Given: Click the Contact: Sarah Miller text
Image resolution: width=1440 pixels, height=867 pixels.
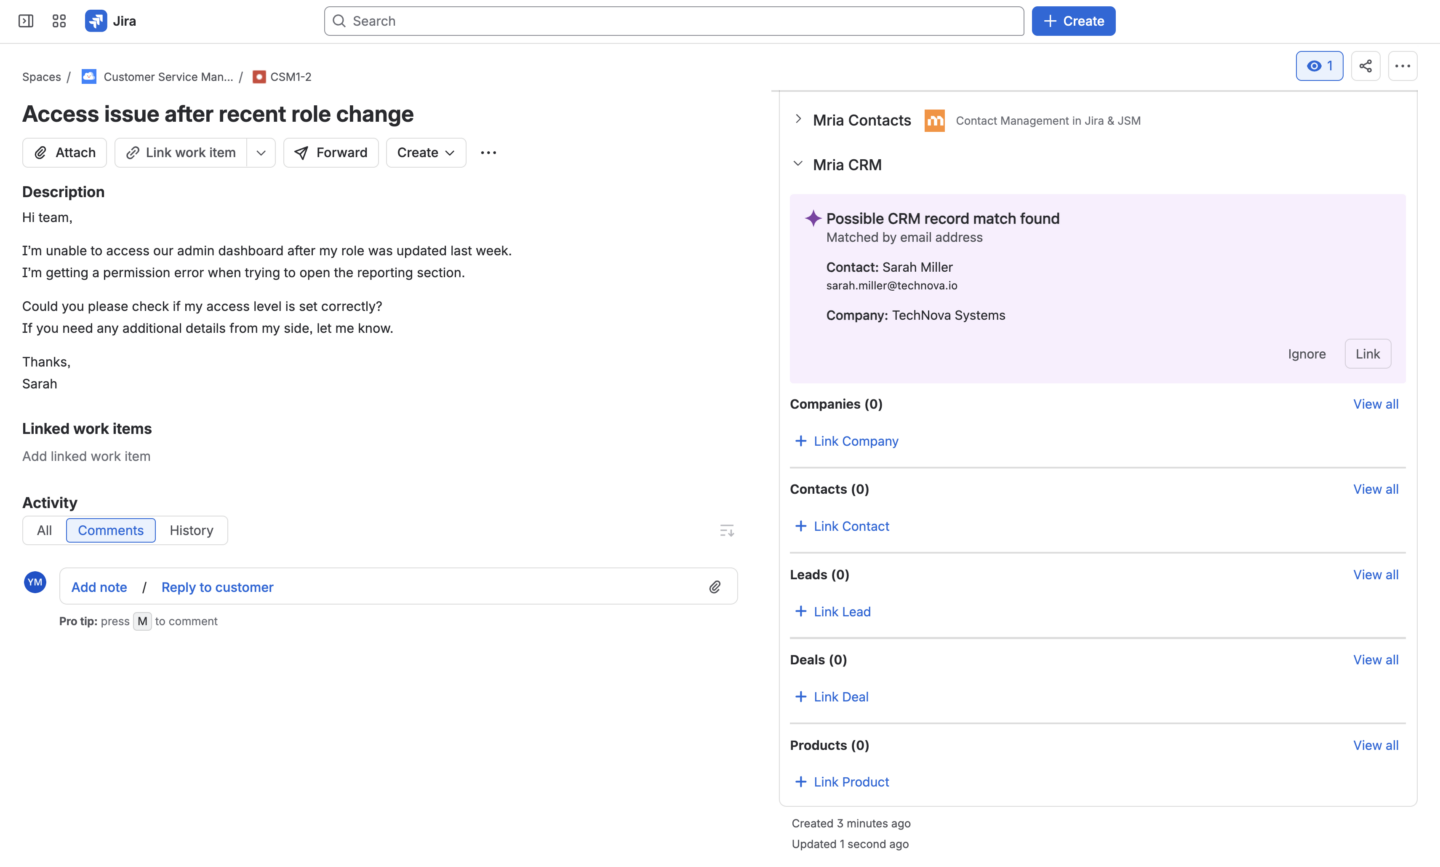Looking at the screenshot, I should [x=890, y=267].
